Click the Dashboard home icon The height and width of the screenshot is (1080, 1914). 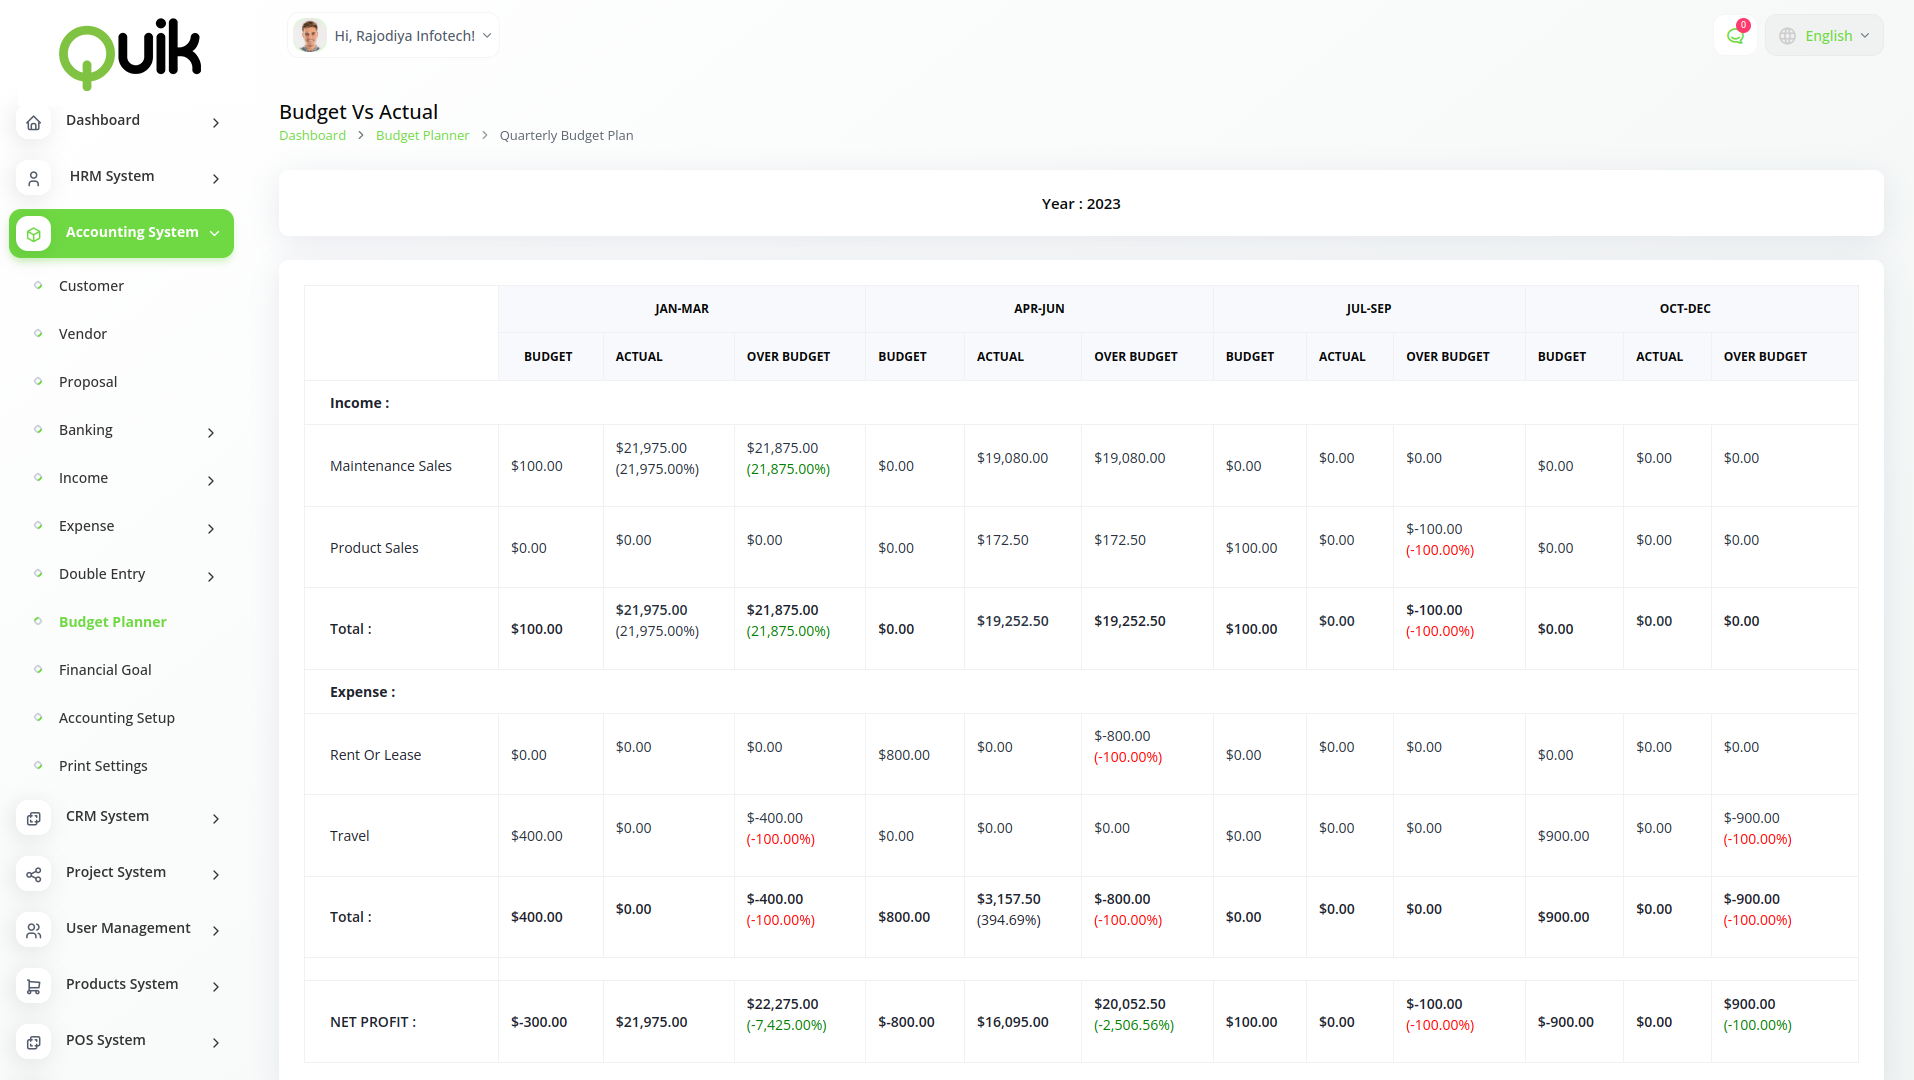pos(33,122)
